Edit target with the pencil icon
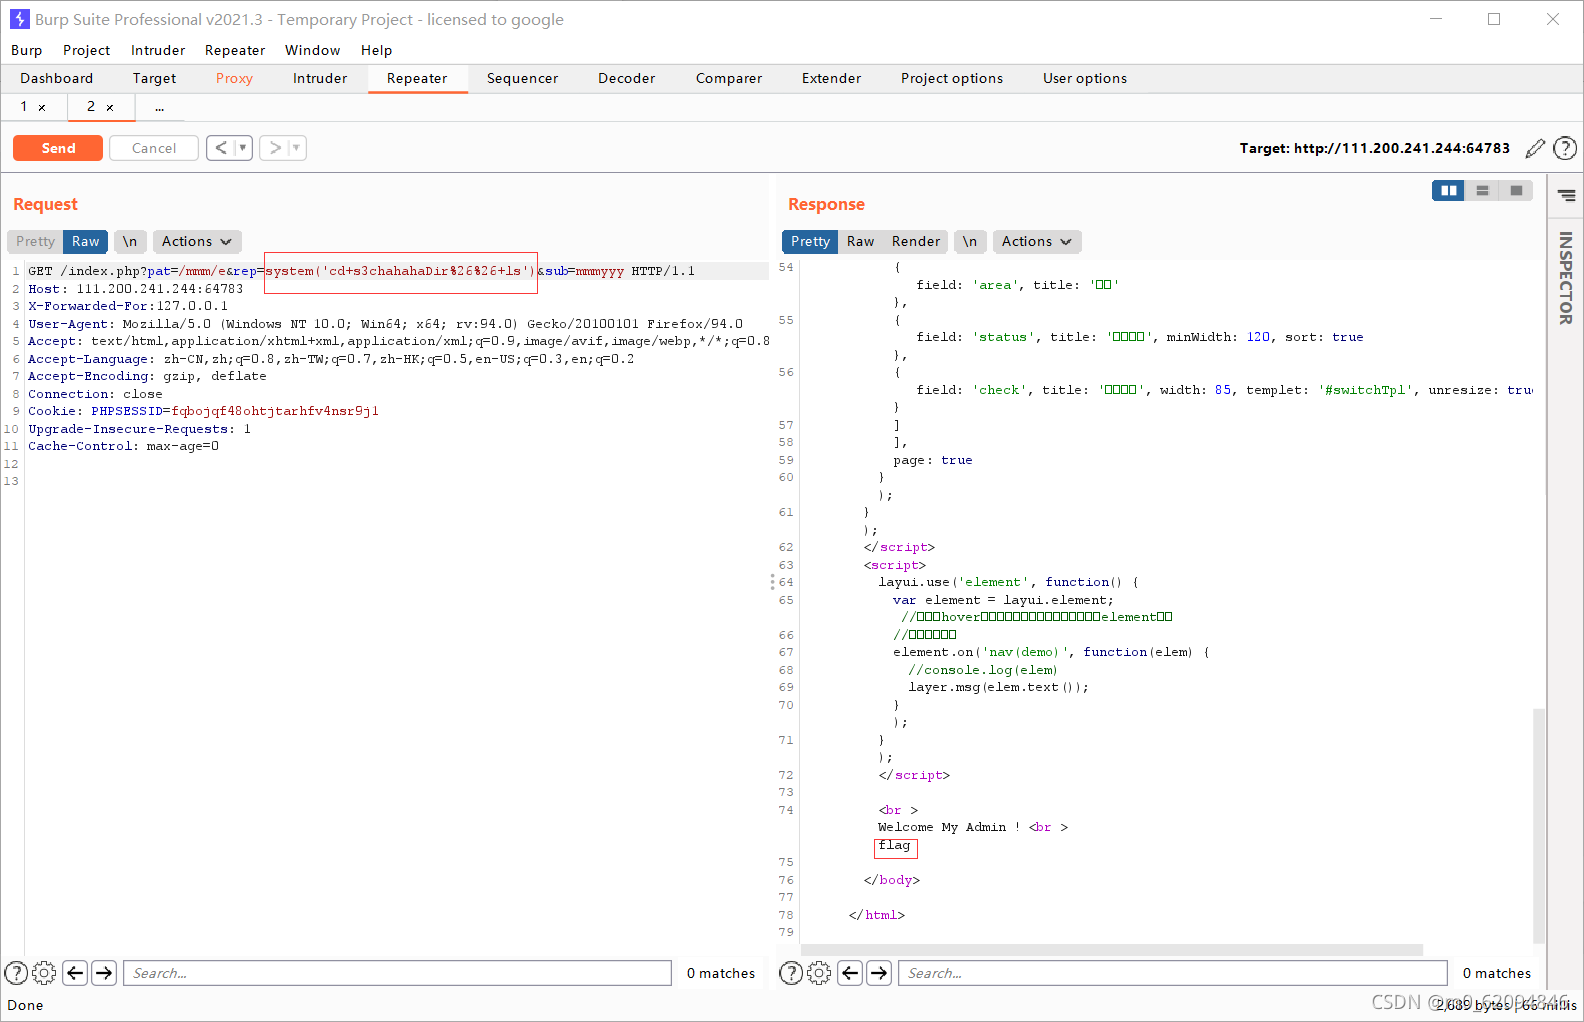Screen dimensions: 1584x1022 (1535, 149)
